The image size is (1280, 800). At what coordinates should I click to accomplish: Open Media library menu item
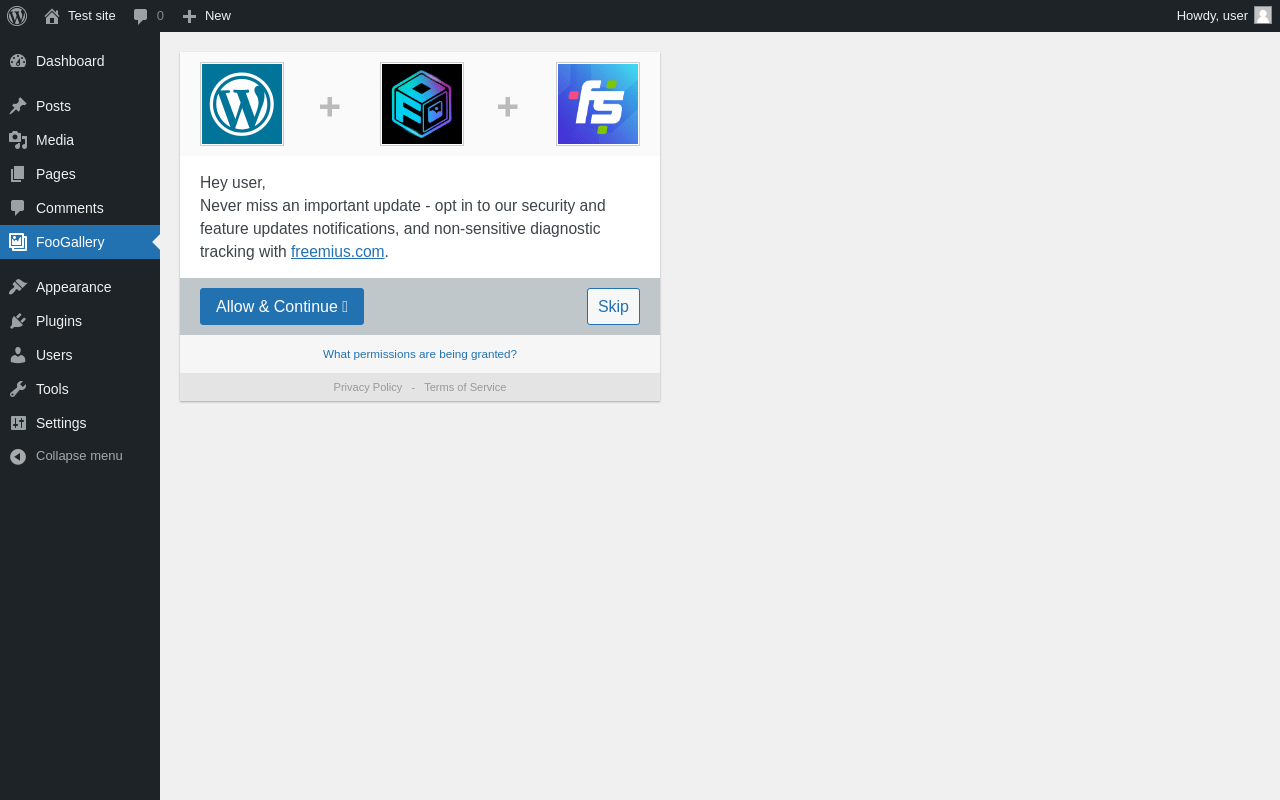click(55, 140)
